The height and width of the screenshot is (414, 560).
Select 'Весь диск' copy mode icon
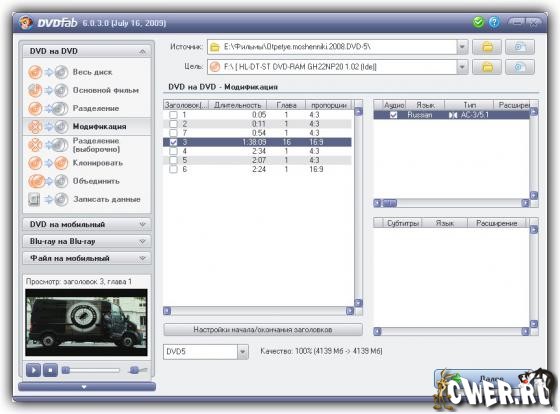48,72
